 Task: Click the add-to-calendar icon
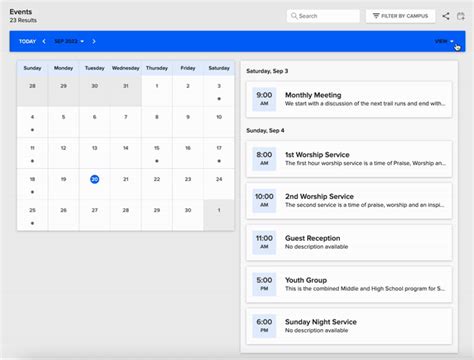pos(461,16)
